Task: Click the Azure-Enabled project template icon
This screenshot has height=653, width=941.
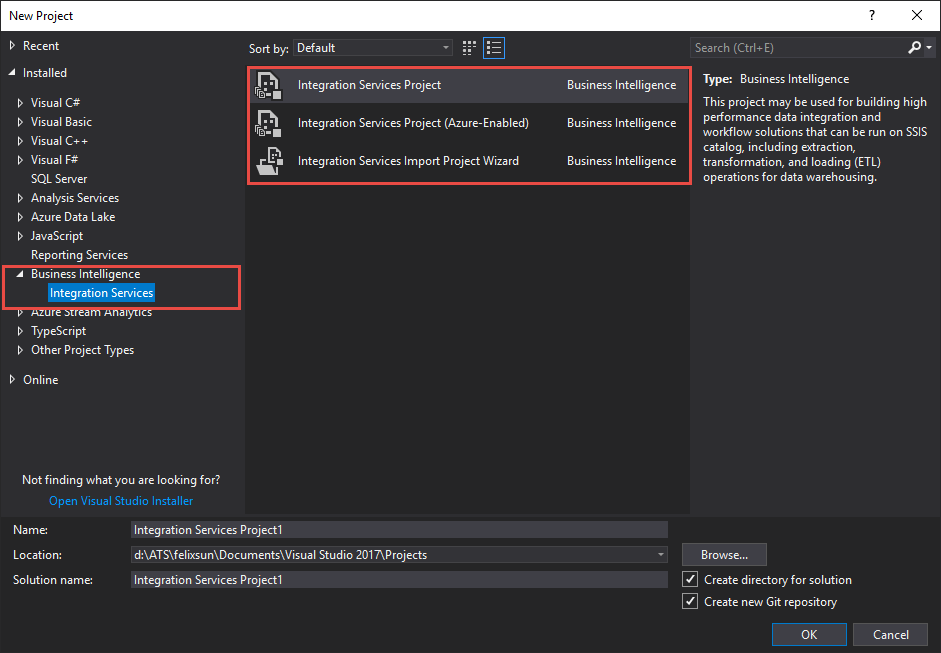Action: pos(268,123)
